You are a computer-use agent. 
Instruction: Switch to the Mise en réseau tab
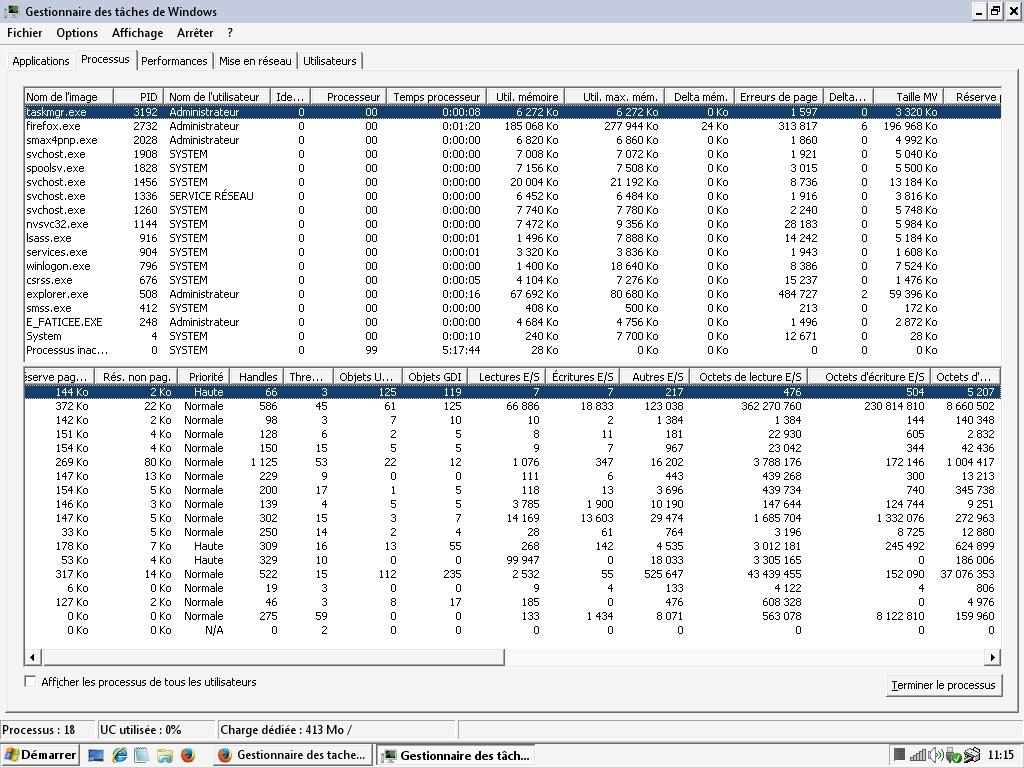[x=255, y=61]
